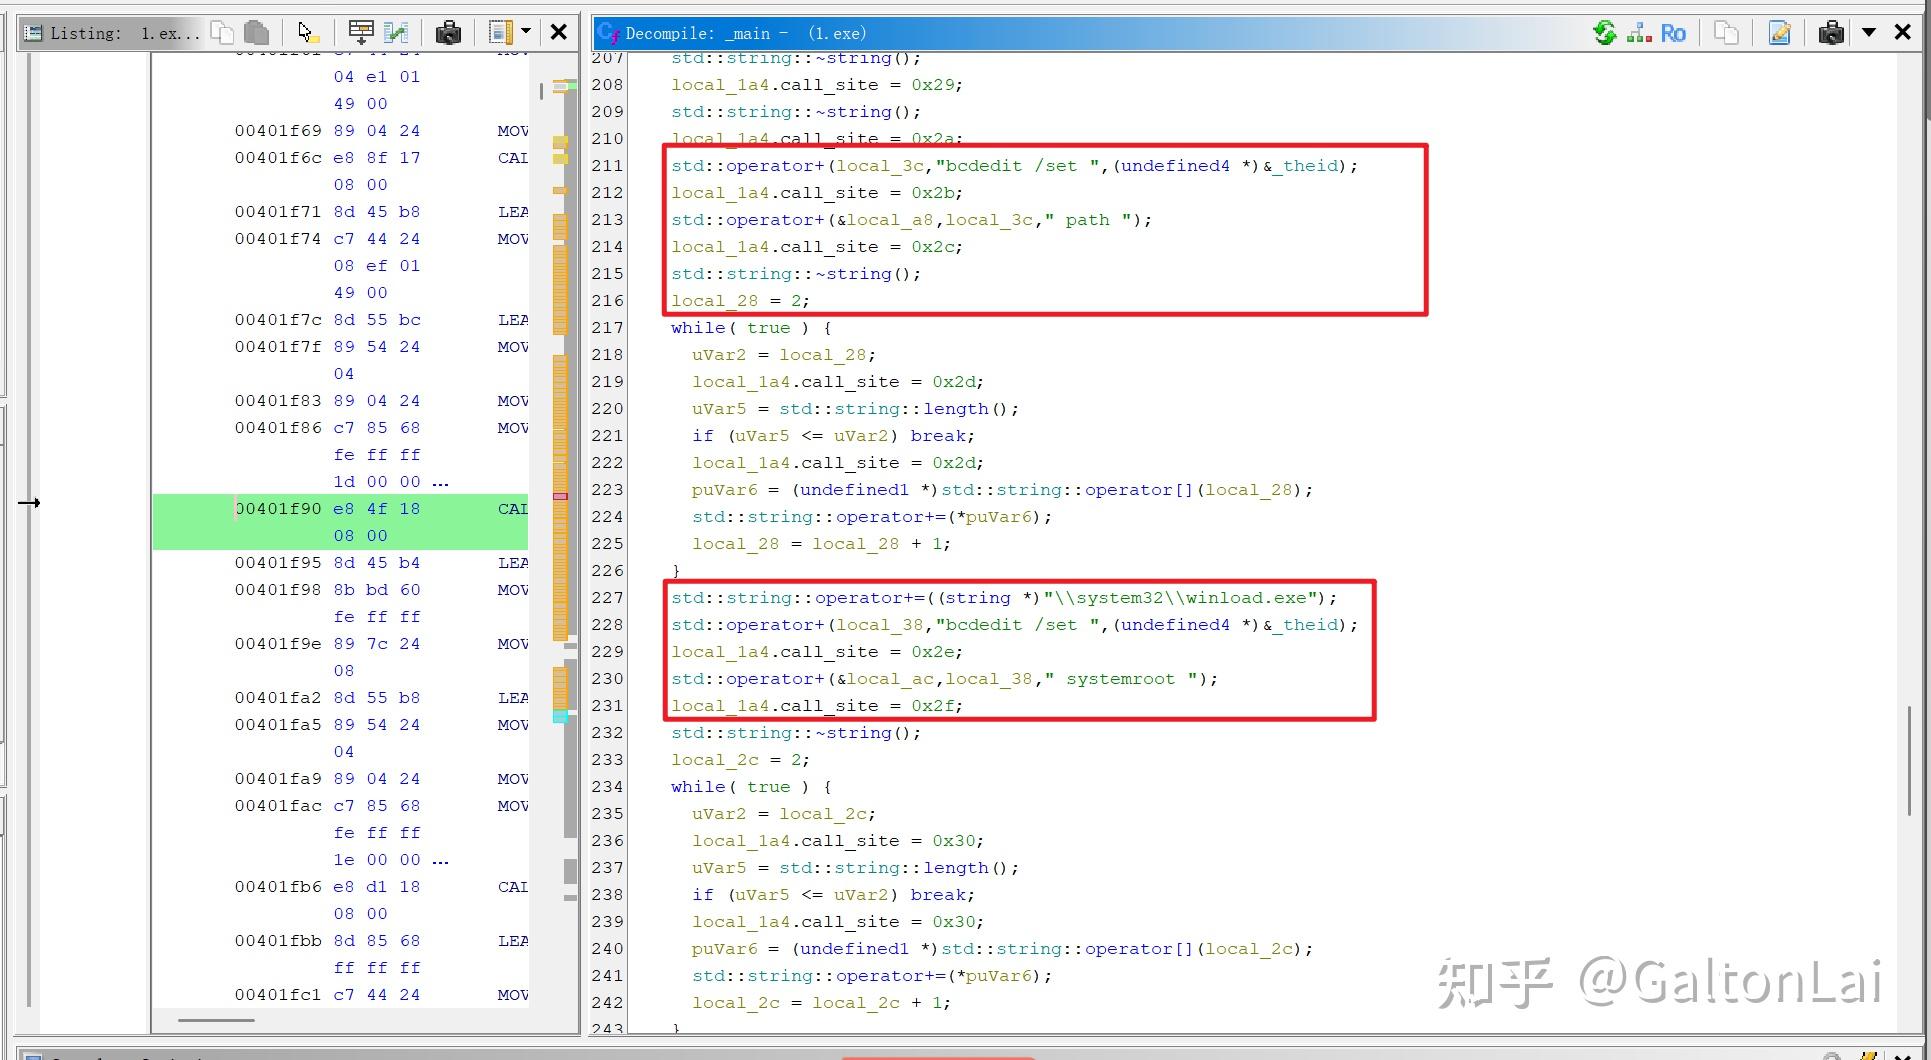The height and width of the screenshot is (1060, 1931).
Task: Select address 00401f7f in the Listing
Action: click(278, 346)
